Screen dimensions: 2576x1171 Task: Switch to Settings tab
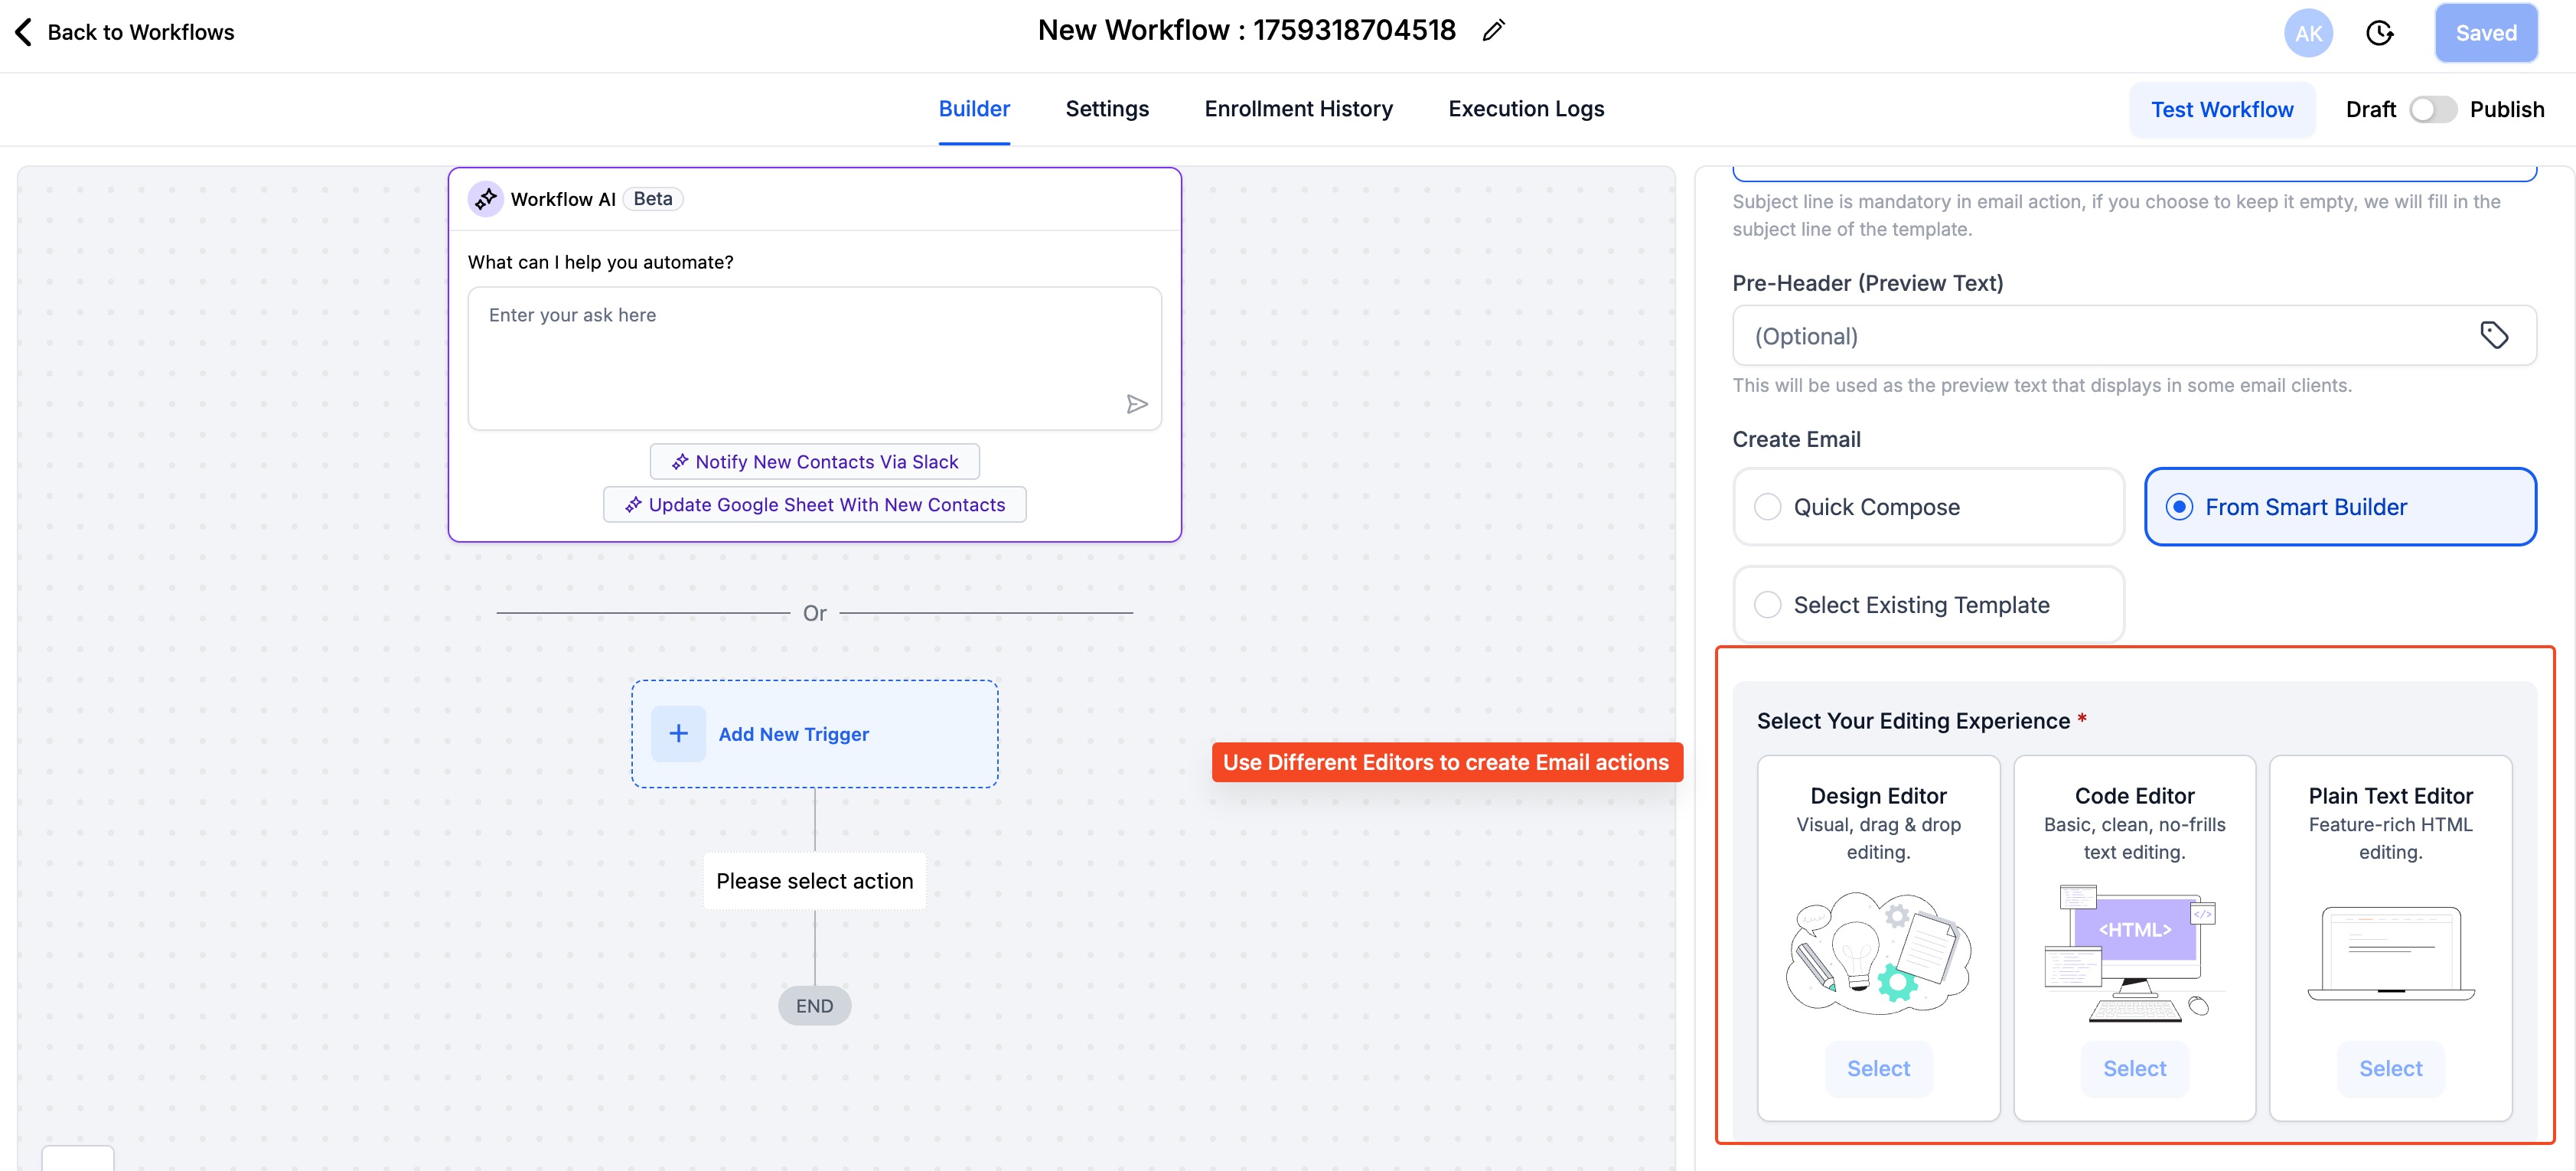point(1106,109)
